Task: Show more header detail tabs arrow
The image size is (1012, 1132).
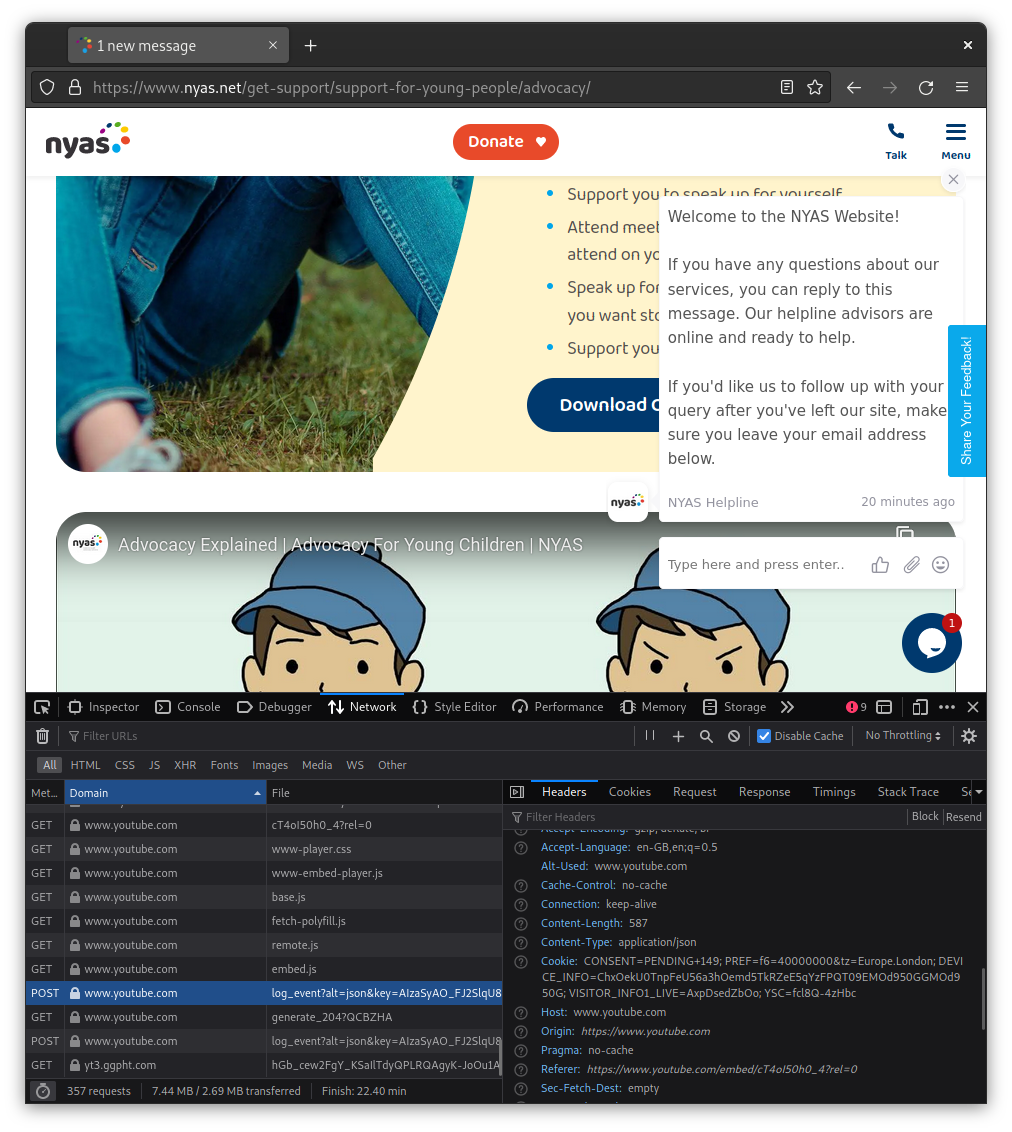Action: (x=979, y=792)
